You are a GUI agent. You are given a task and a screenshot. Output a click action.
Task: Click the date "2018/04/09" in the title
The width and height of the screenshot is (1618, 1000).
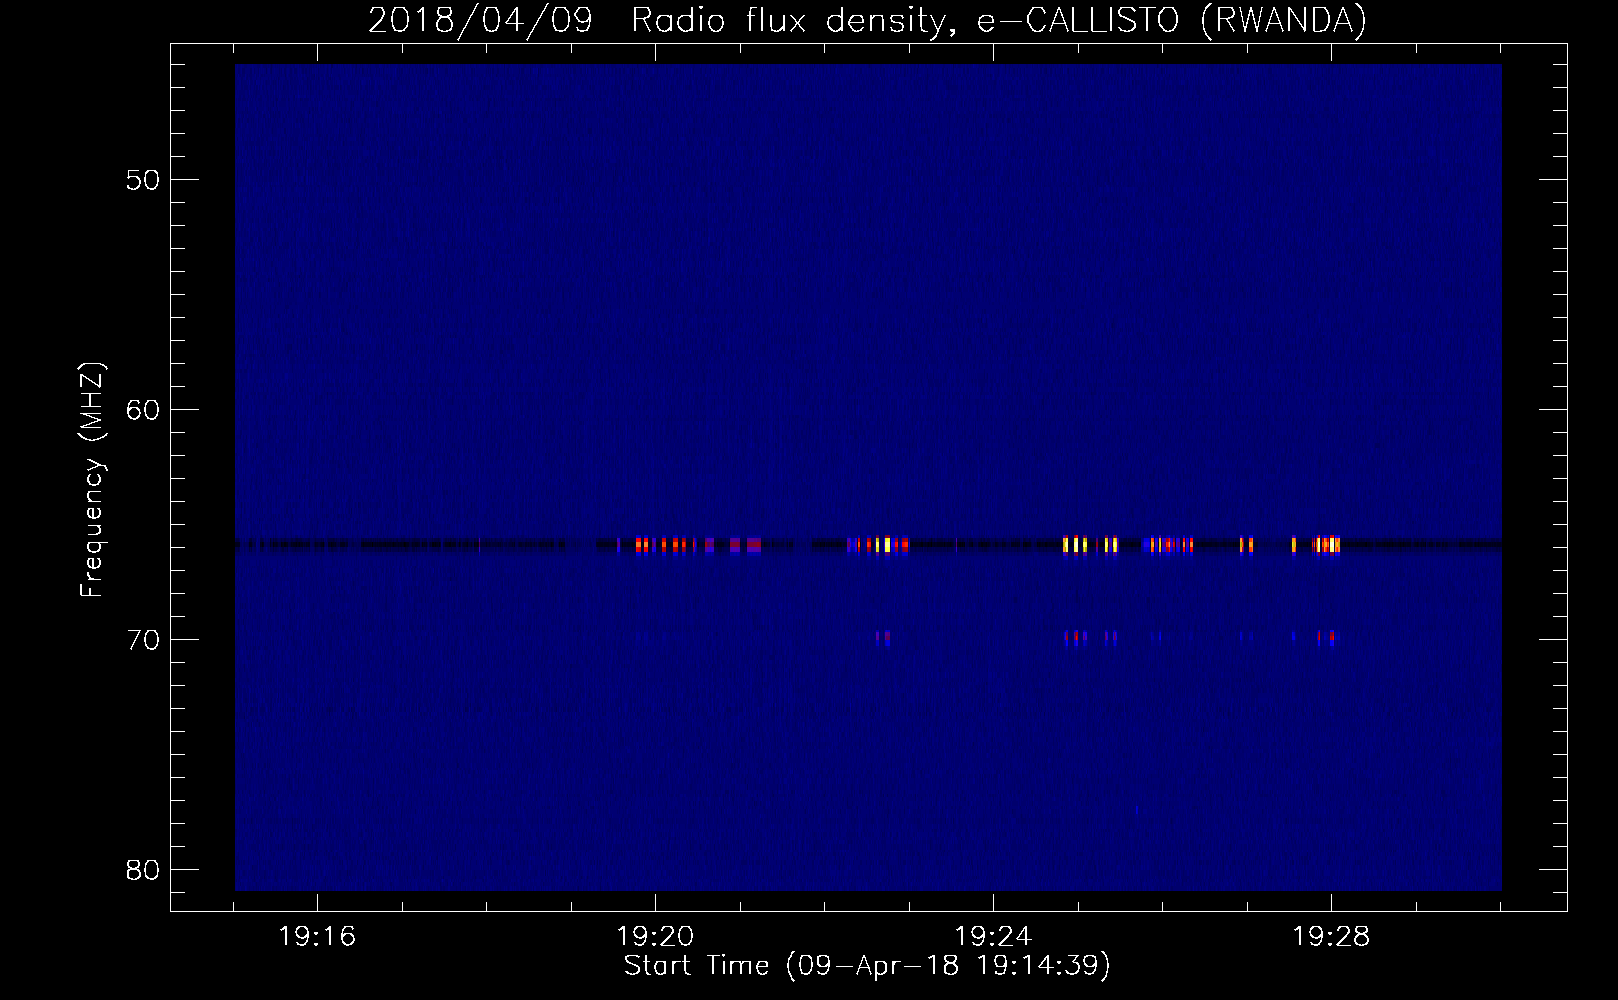[x=480, y=21]
